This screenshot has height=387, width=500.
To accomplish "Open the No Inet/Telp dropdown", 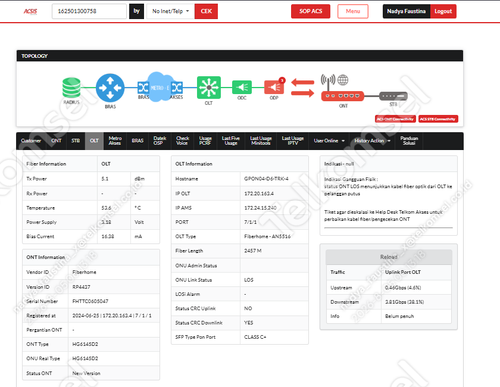I will 171,11.
